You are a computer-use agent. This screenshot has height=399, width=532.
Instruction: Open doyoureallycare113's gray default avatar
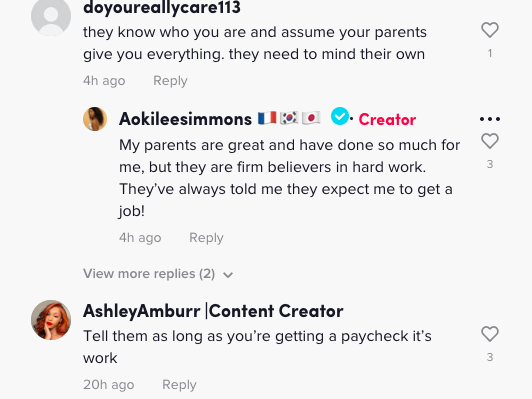pyautogui.click(x=51, y=16)
